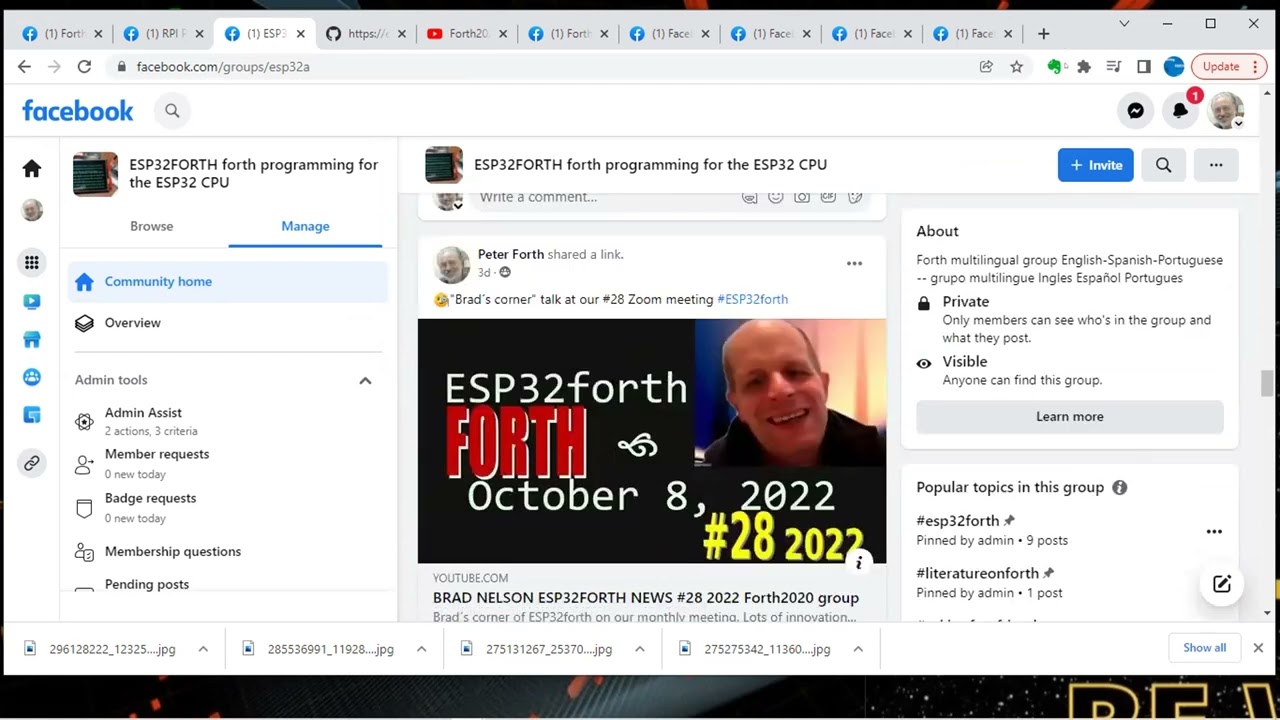This screenshot has width=1280, height=720.
Task: Open the tab search dropdown arrow
Action: point(1124,23)
